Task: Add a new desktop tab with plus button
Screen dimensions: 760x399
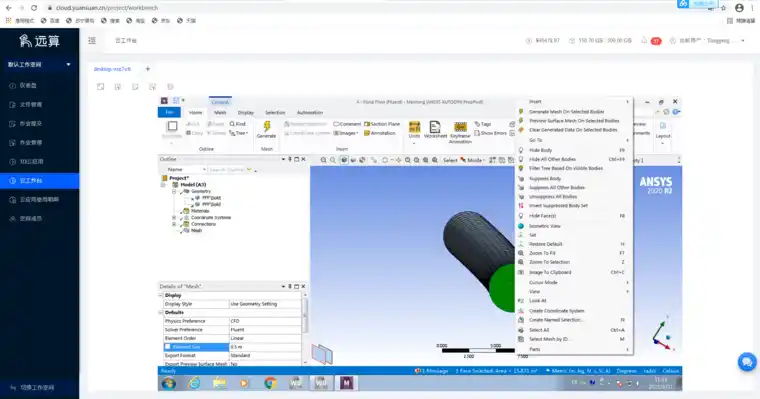Action: tap(148, 69)
